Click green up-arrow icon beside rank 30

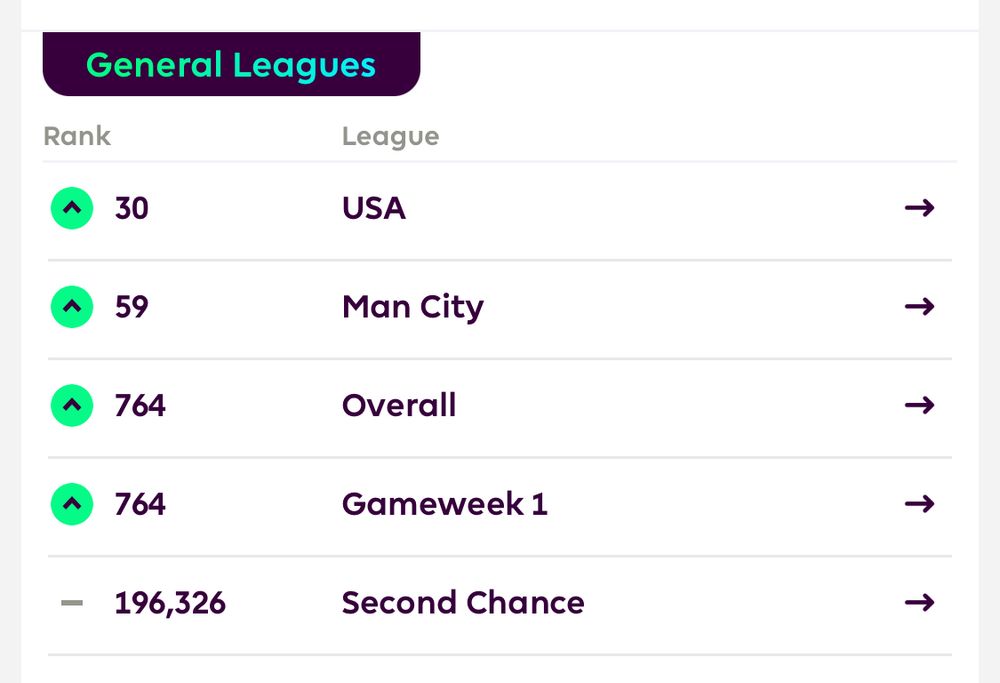(x=72, y=208)
